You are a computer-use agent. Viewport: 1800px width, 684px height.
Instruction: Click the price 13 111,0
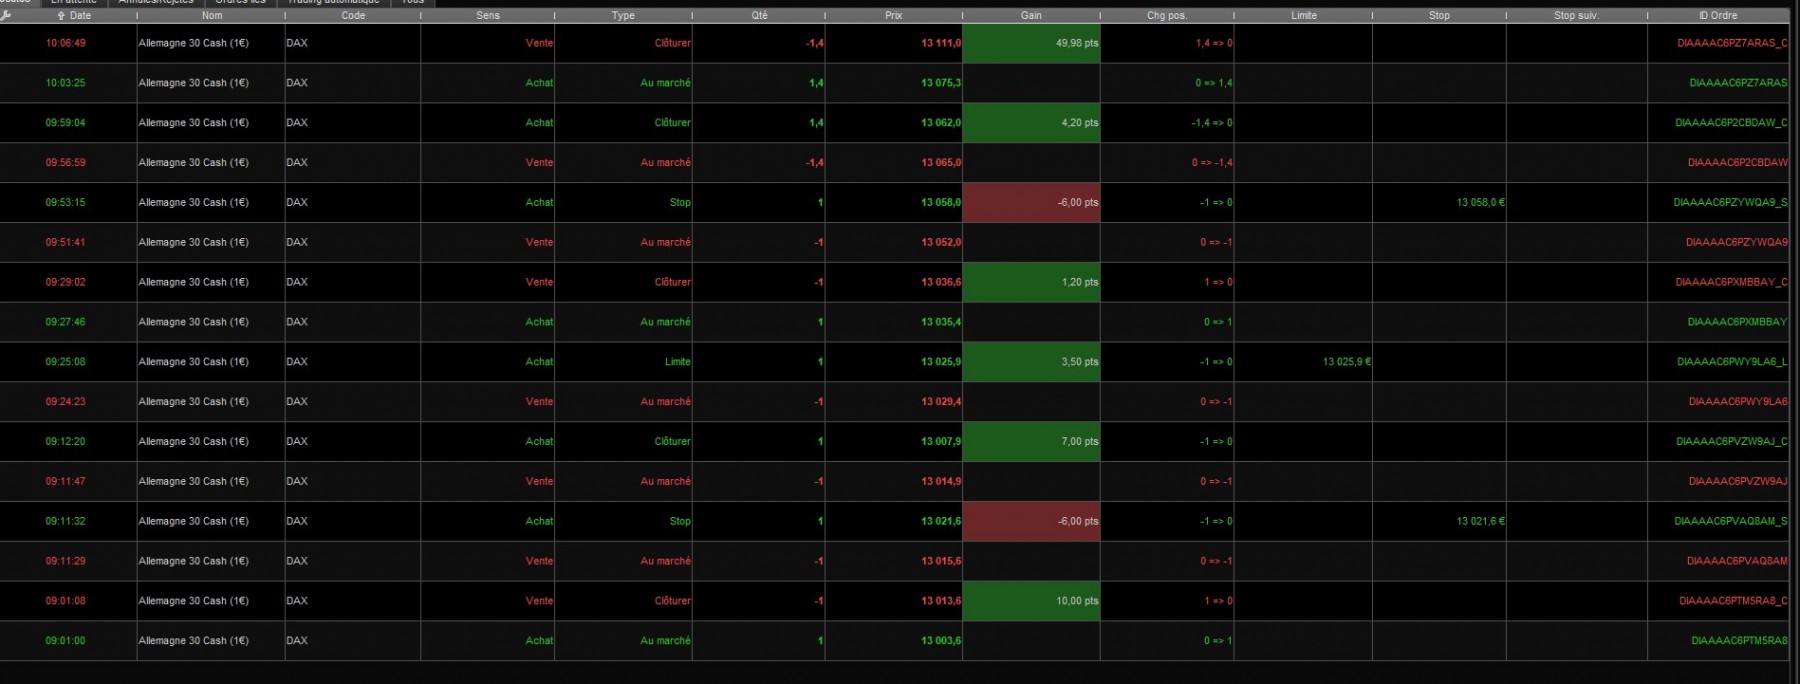coord(941,43)
